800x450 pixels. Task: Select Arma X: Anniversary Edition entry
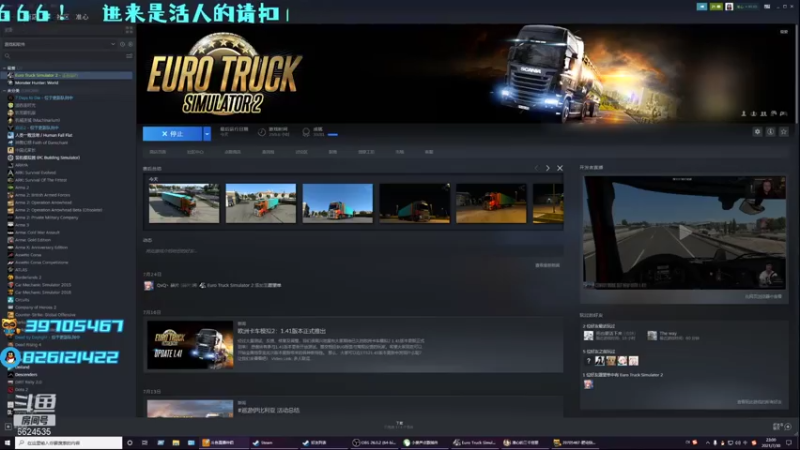[66, 247]
